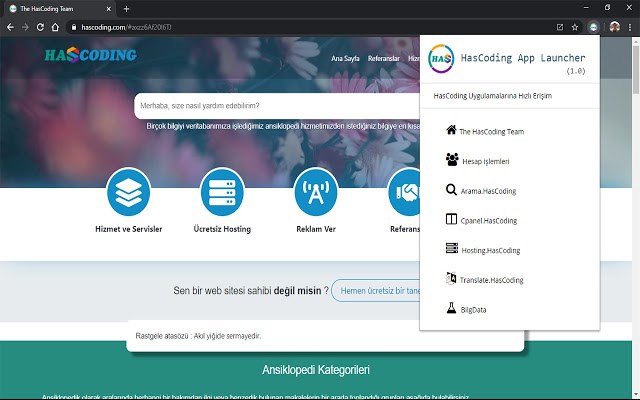Go back with the browser back arrow

pos(11,27)
